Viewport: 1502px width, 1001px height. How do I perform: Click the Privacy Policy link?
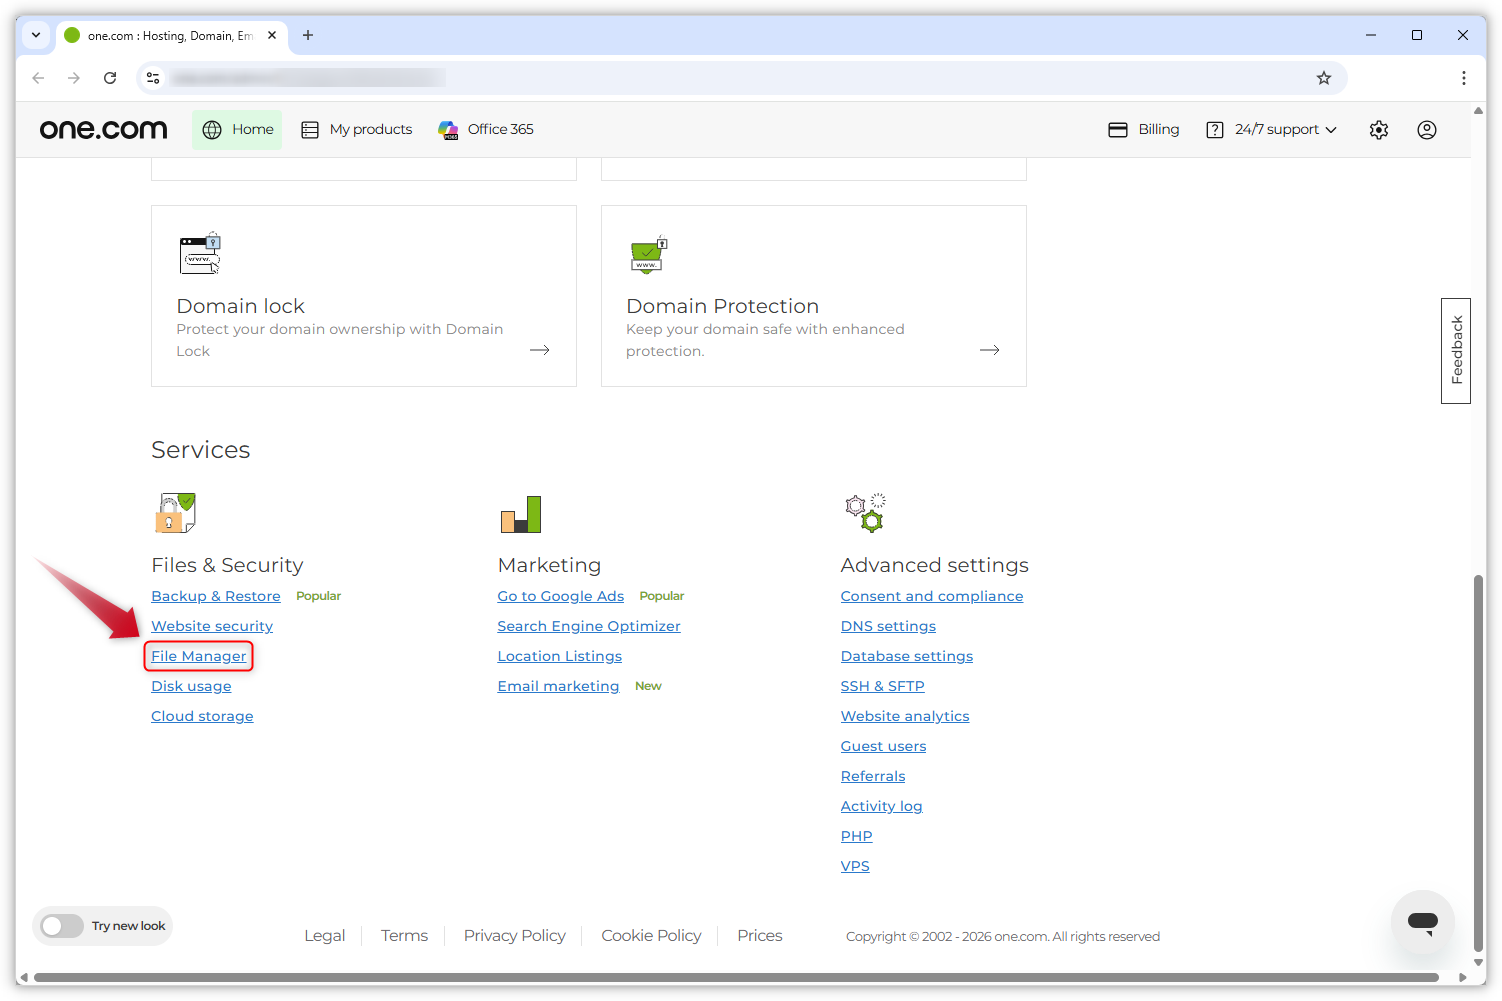pyautogui.click(x=514, y=935)
